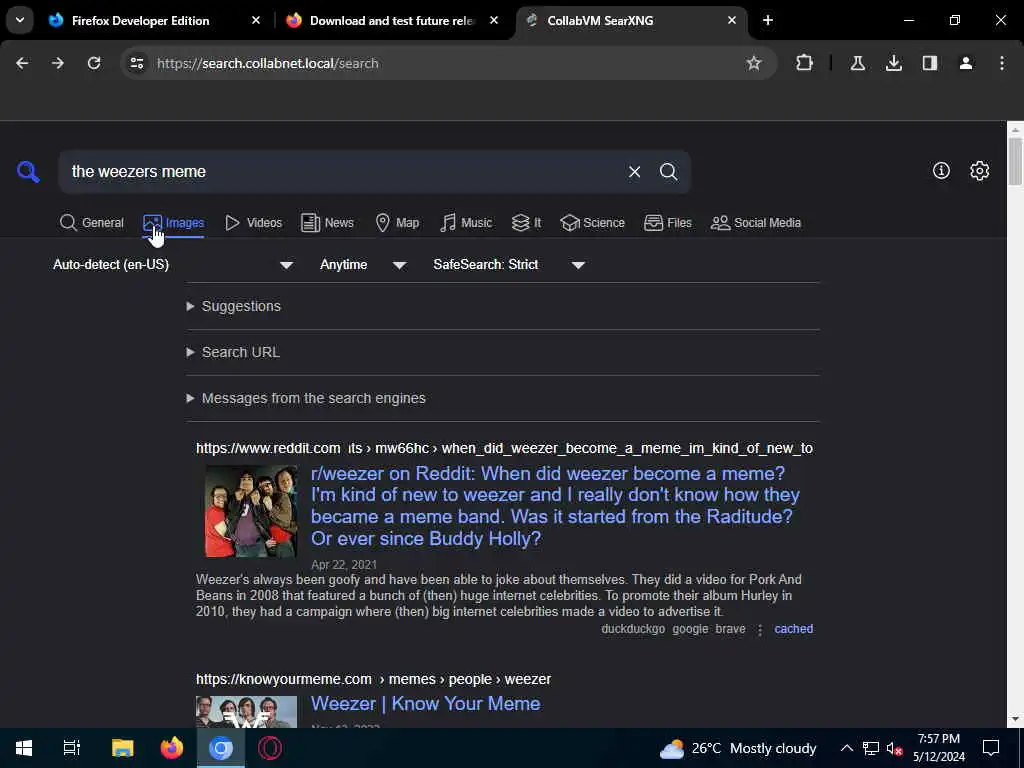
Task: Open SearXNG preferences gear
Action: click(x=980, y=170)
